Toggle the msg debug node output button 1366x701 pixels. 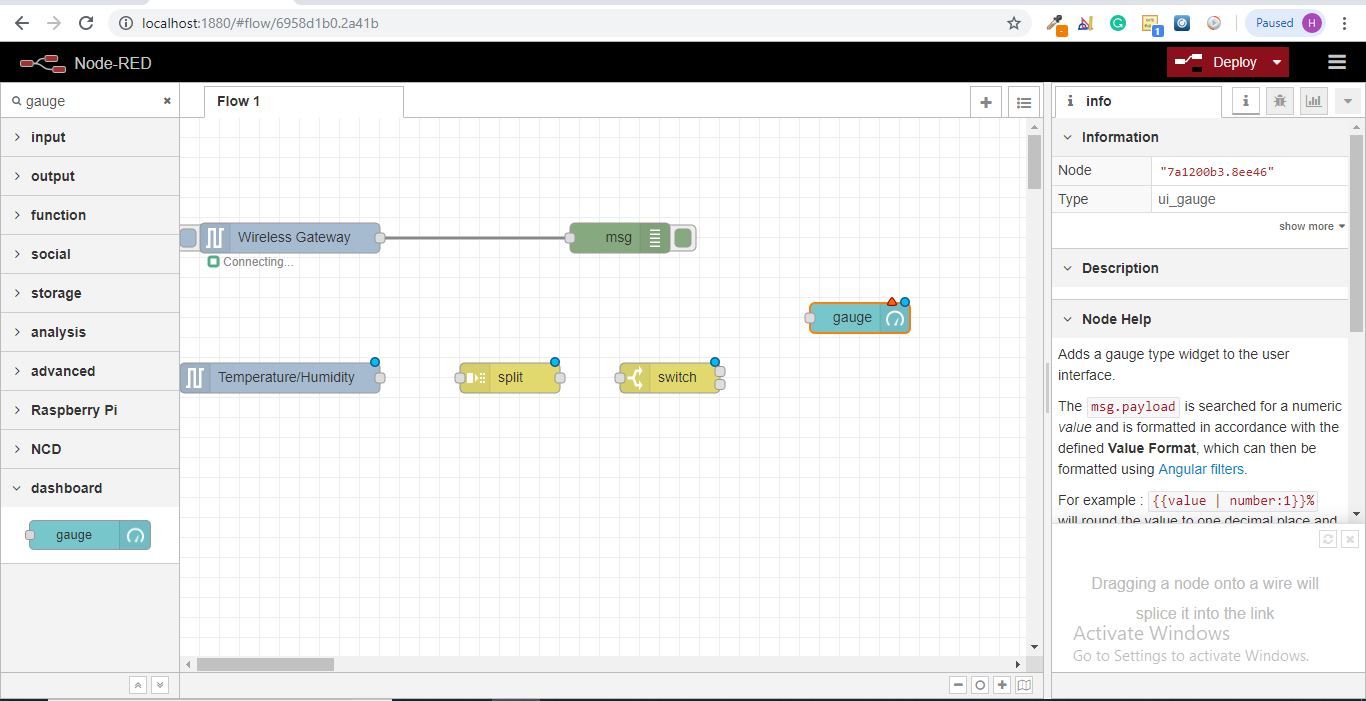(x=684, y=238)
